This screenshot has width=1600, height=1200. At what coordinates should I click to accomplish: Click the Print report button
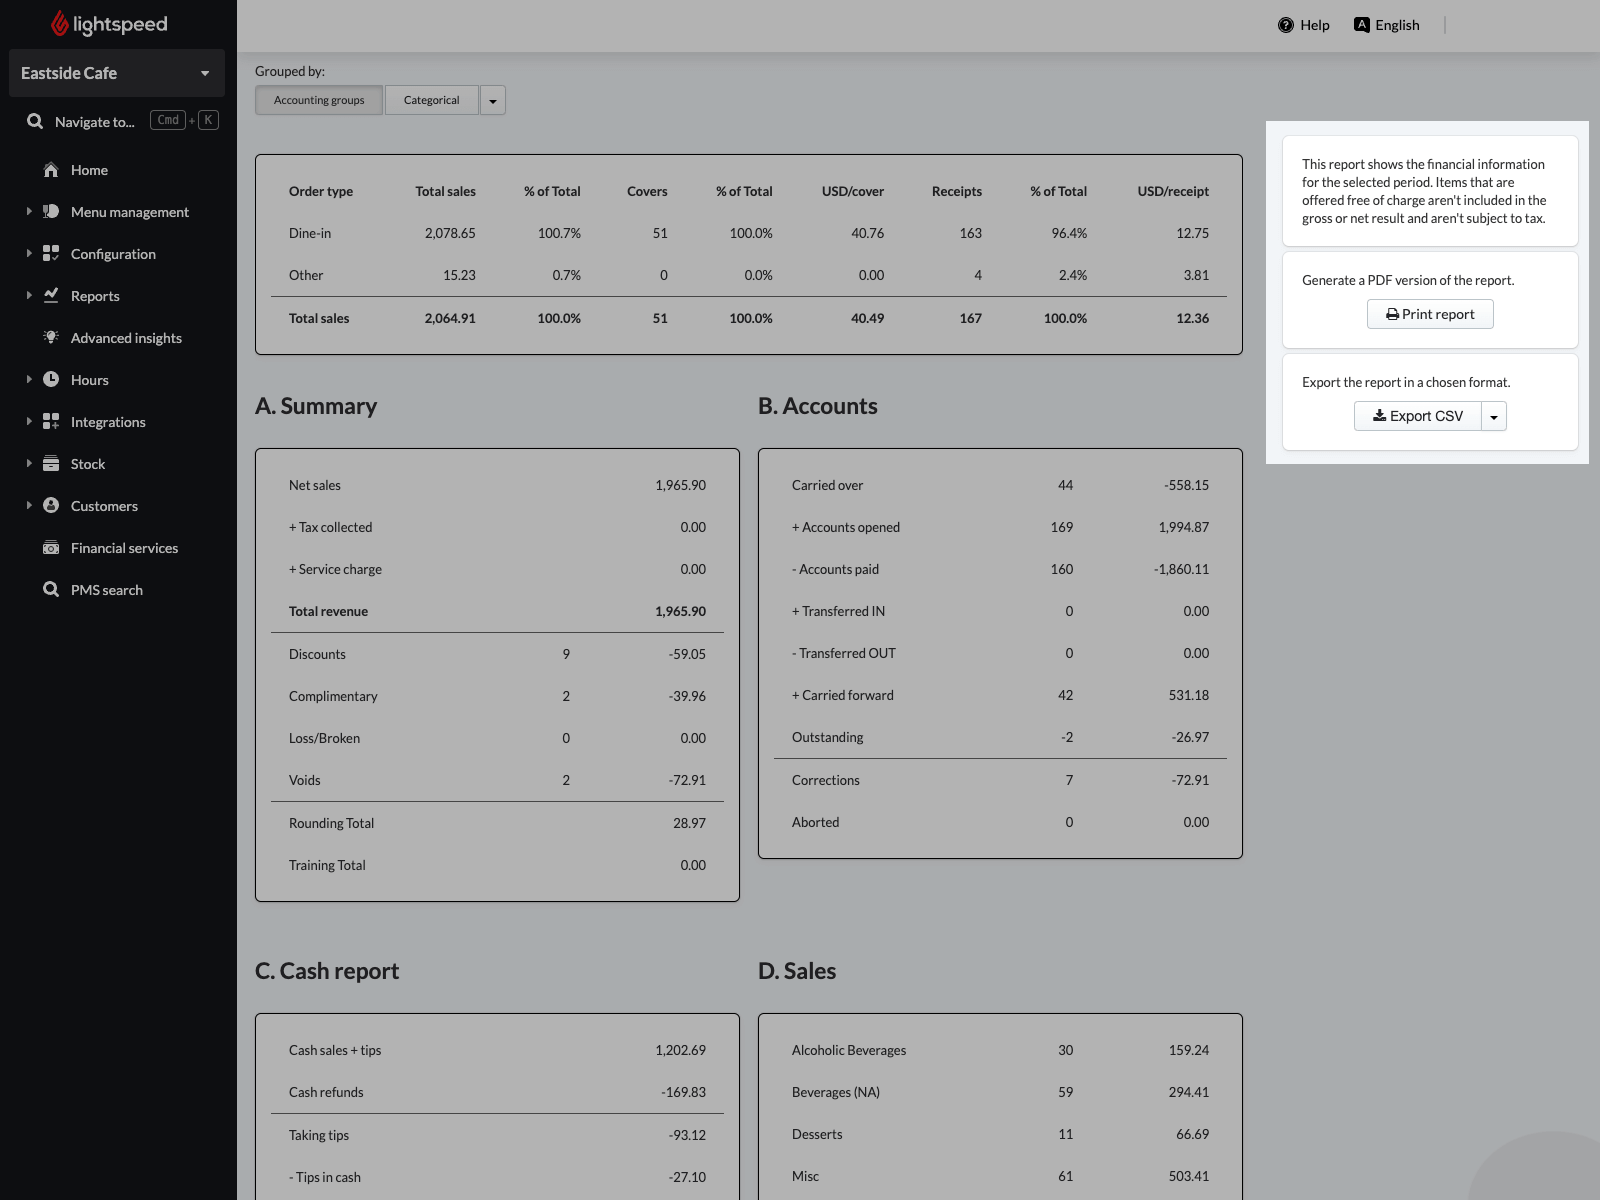coord(1430,314)
